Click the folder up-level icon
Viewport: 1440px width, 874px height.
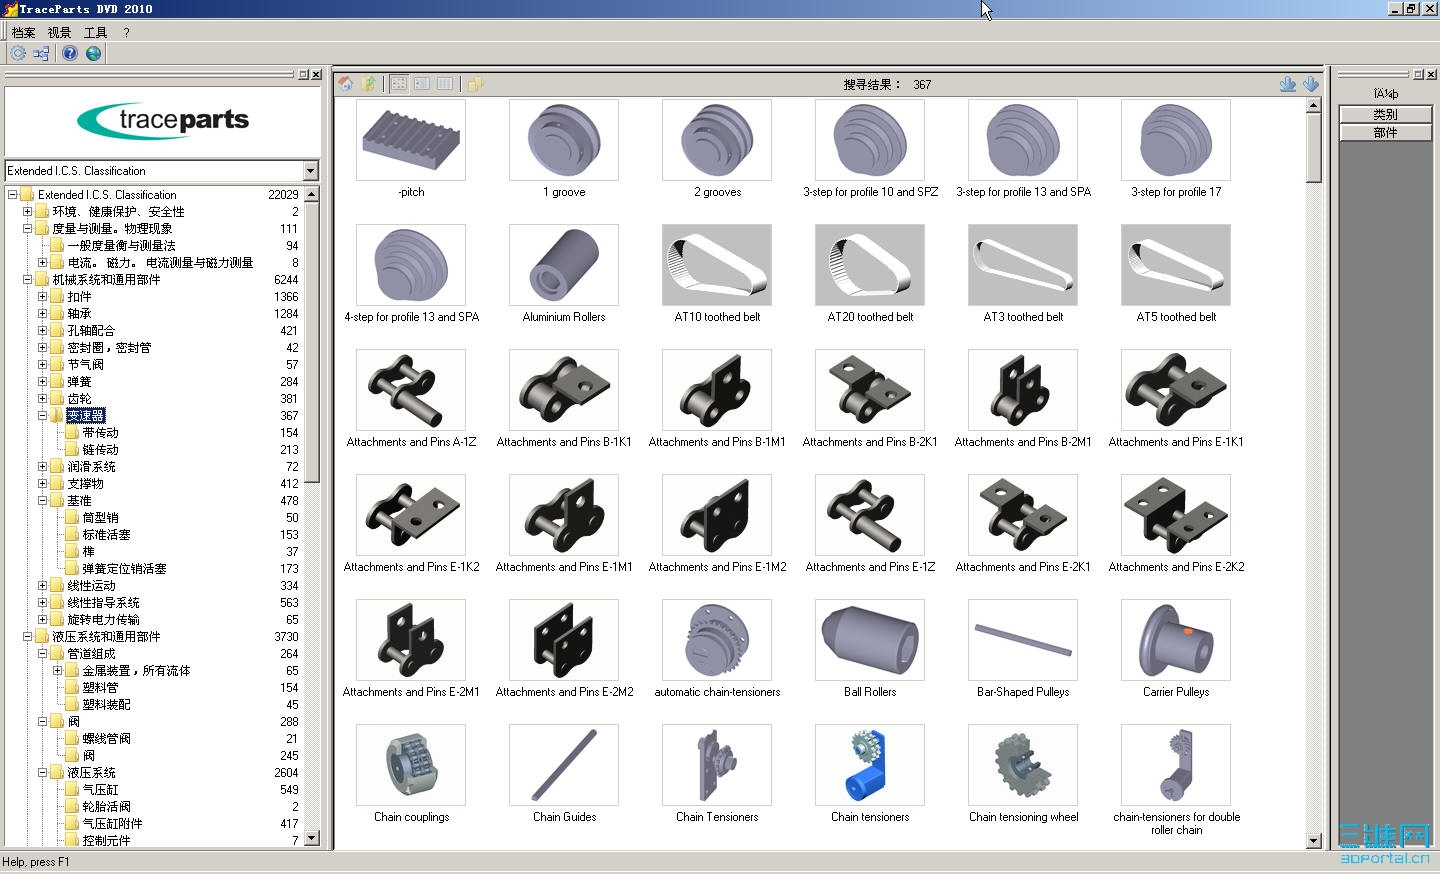[x=369, y=84]
